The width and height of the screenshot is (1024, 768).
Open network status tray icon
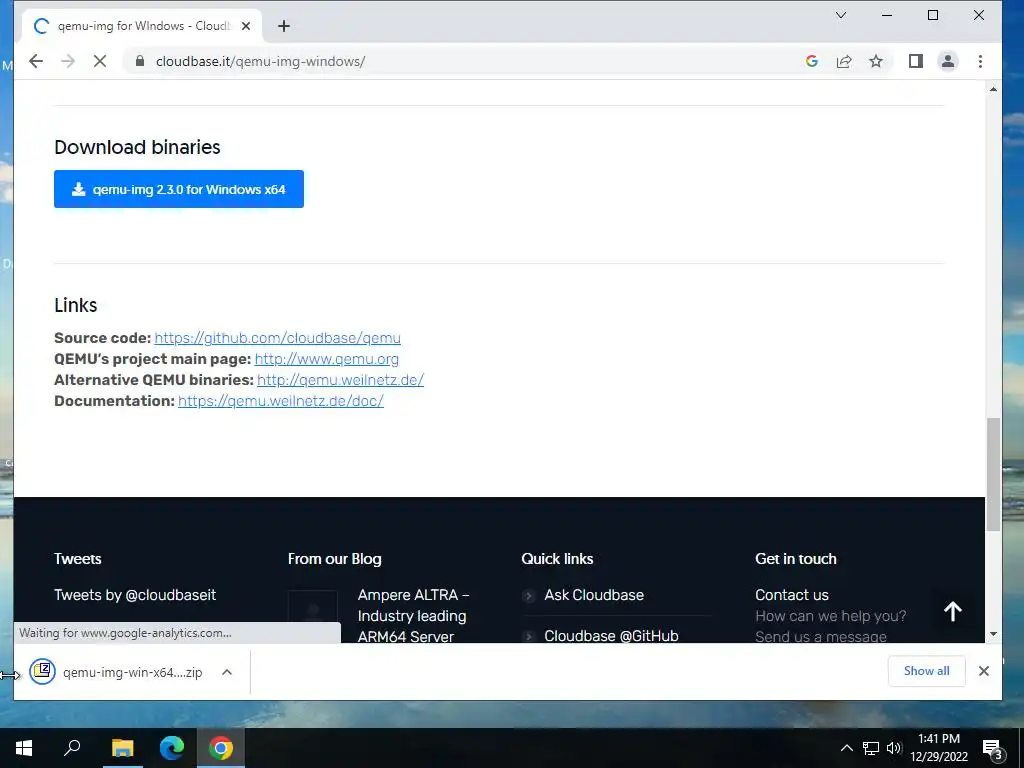click(871, 748)
